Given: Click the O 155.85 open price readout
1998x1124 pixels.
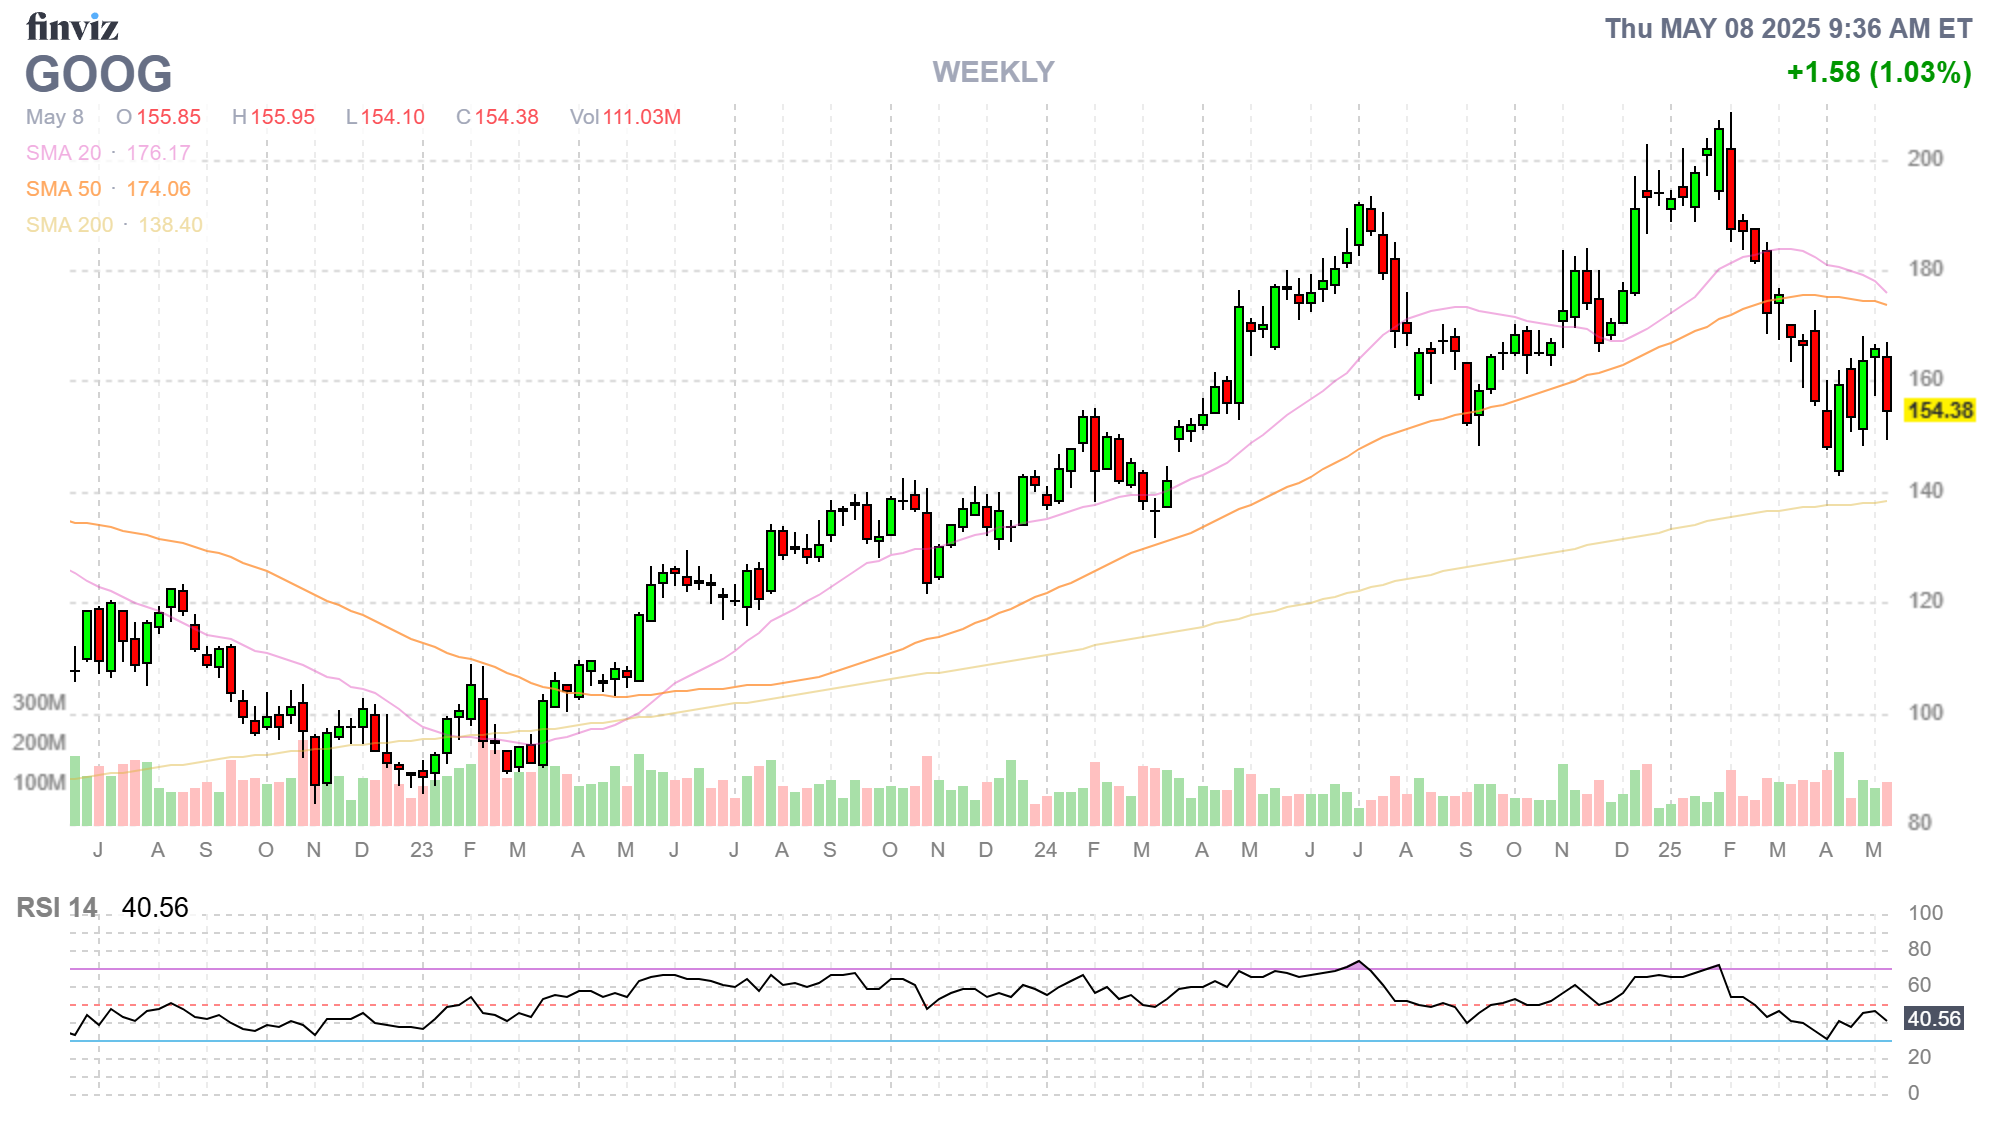Looking at the screenshot, I should [158, 117].
